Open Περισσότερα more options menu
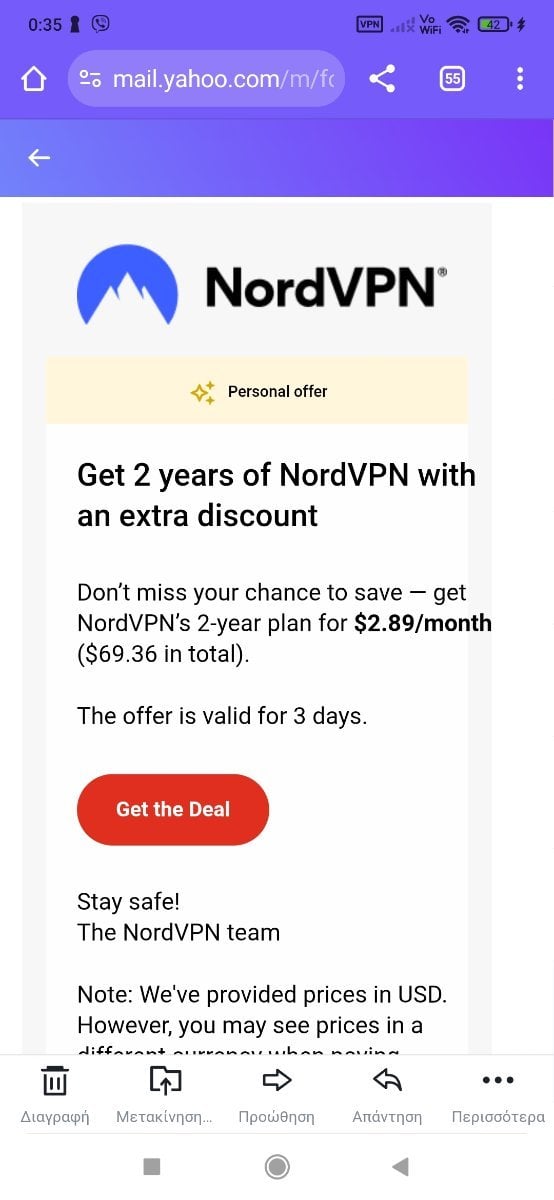 pos(498,1094)
